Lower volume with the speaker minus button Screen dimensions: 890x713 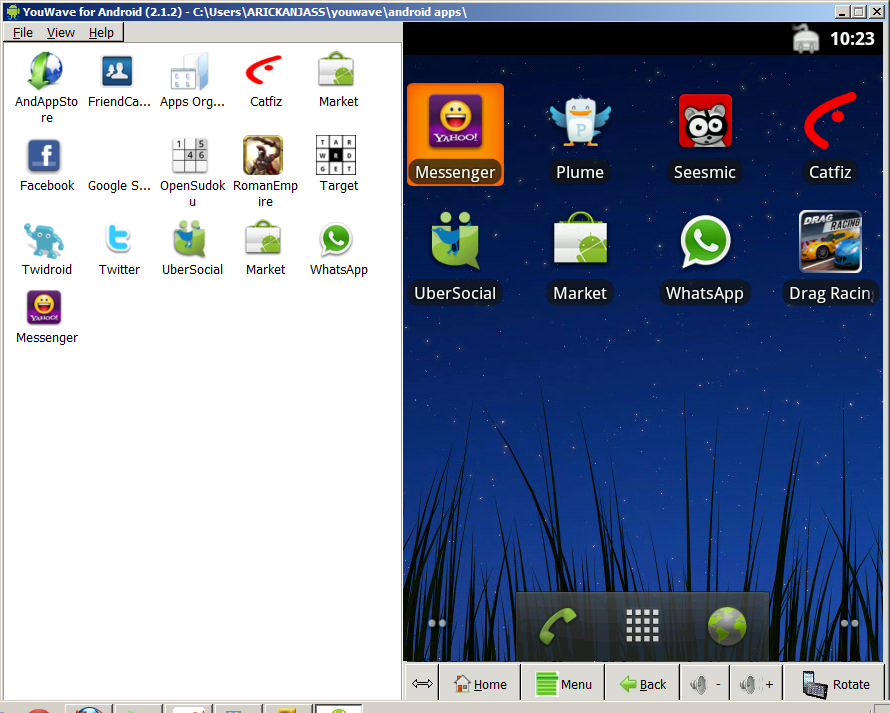[705, 684]
